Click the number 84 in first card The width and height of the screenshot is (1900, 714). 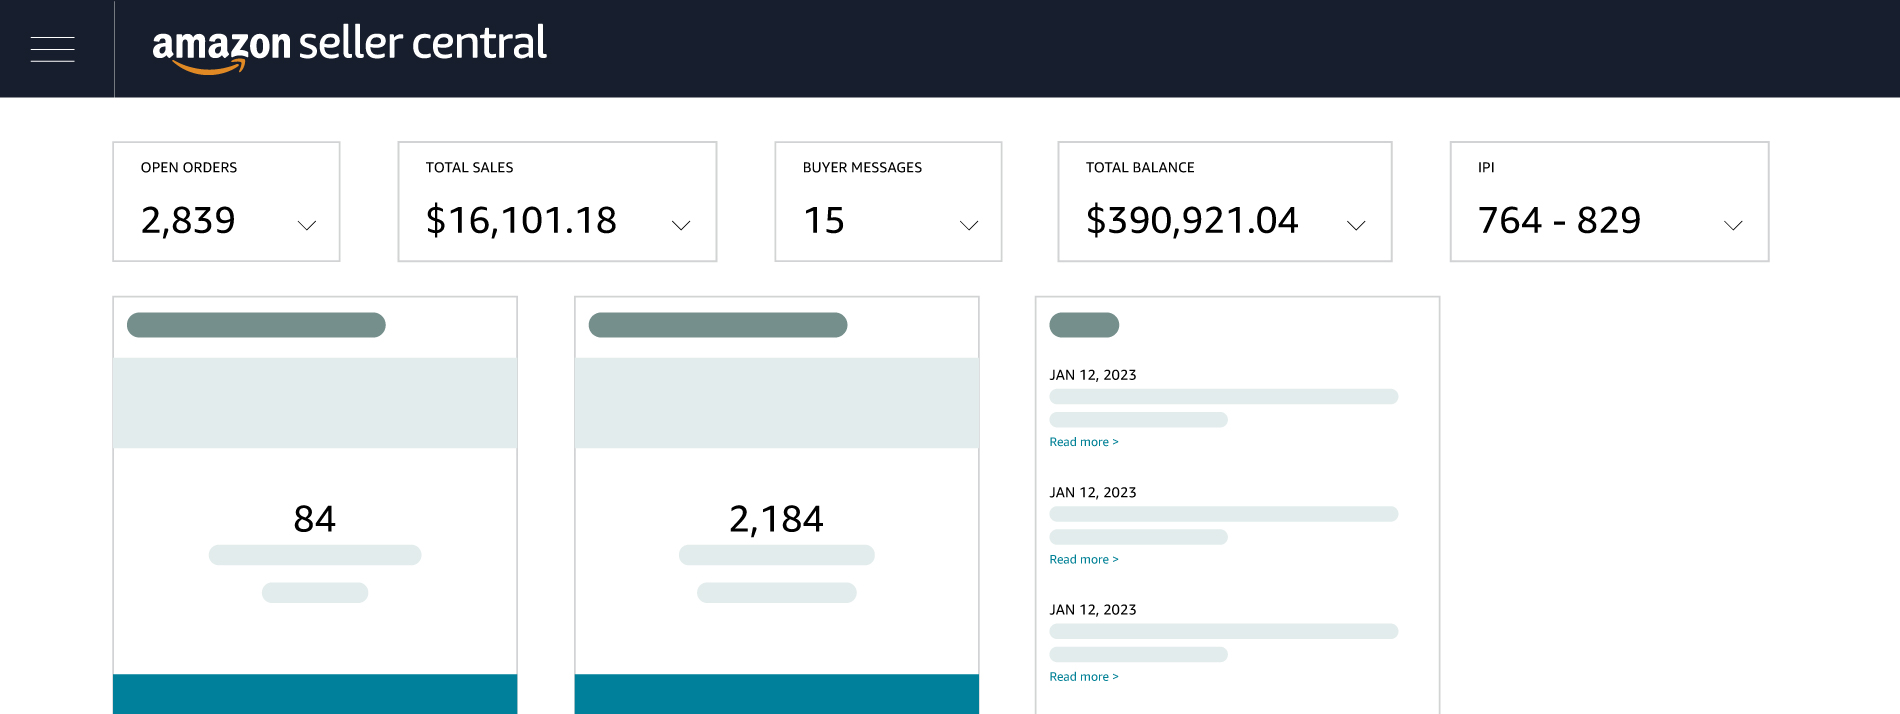(x=314, y=519)
